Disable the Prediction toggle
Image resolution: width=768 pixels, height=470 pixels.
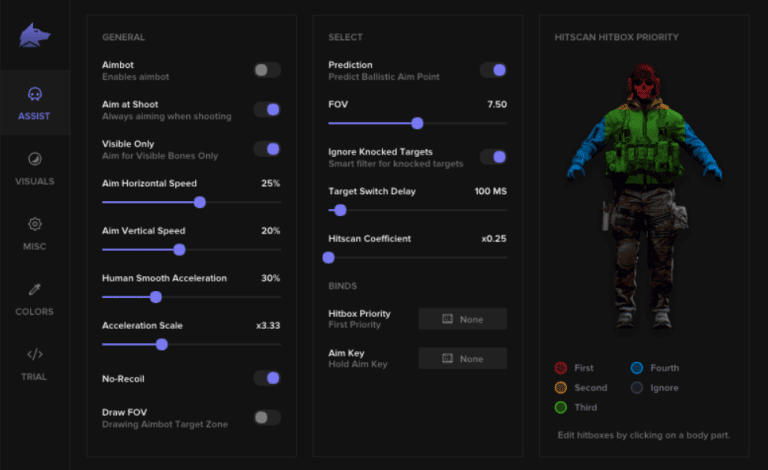click(493, 70)
